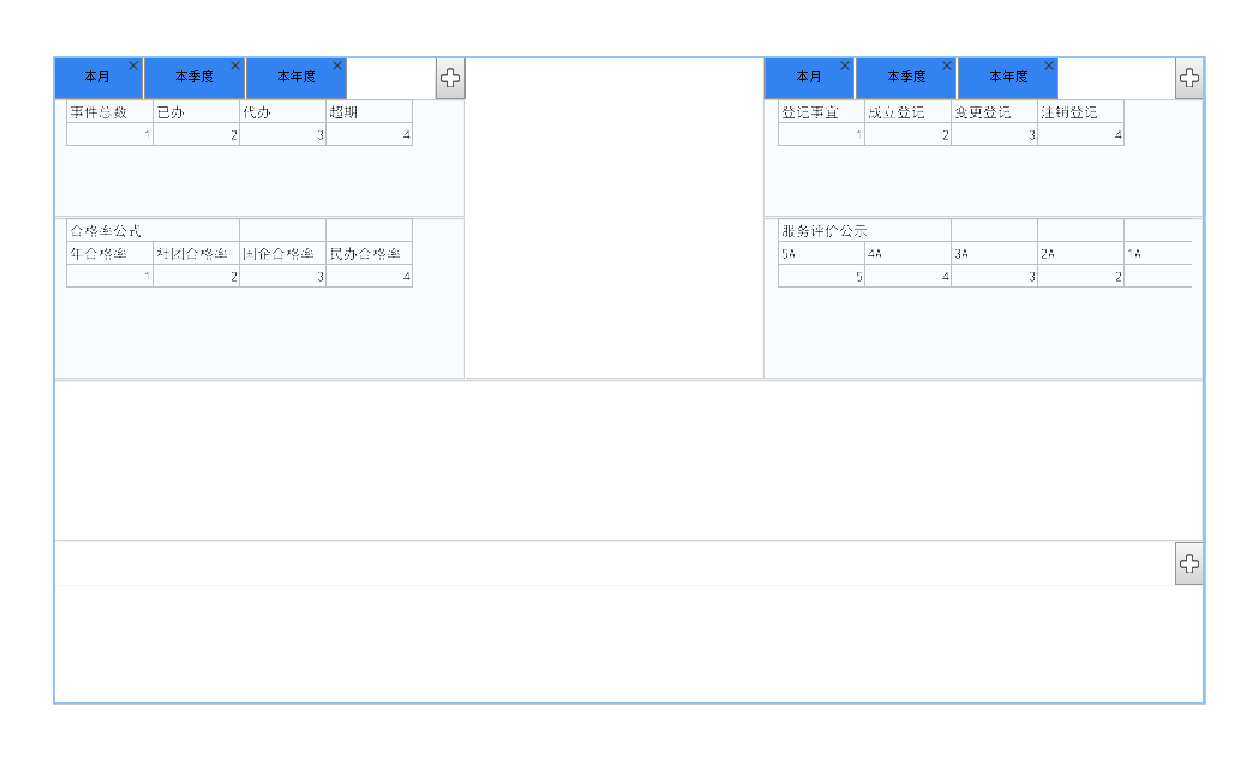Open the 本季度 tab above 登记事宜 table
This screenshot has width=1250, height=757.
[907, 77]
